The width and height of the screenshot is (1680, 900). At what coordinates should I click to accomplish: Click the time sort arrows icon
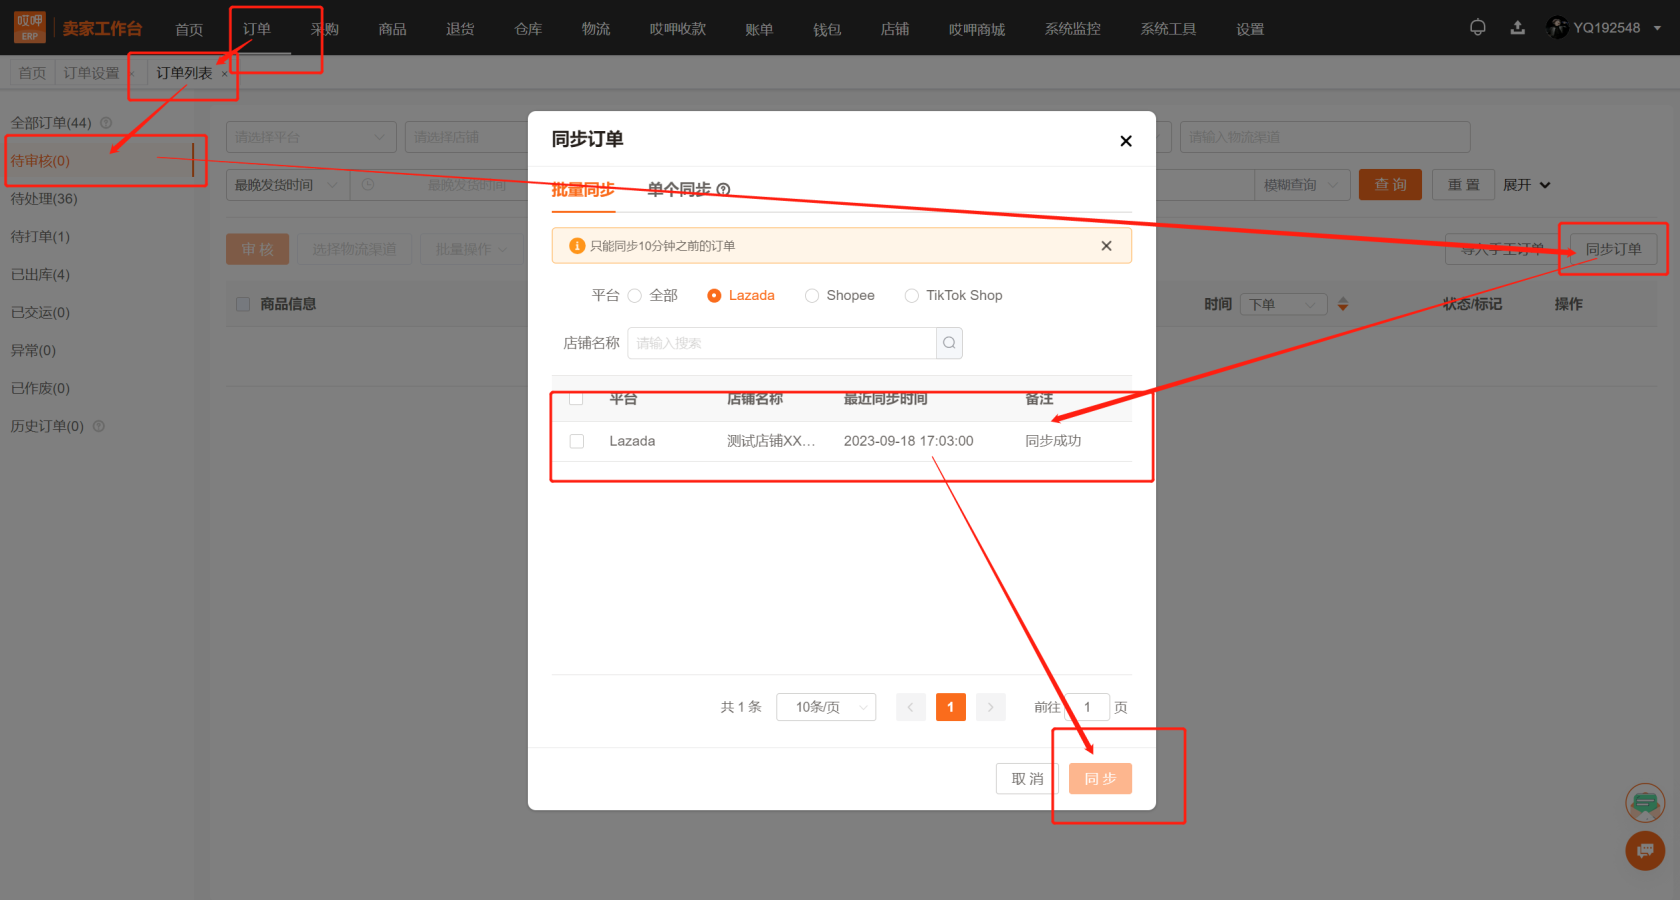click(x=1343, y=304)
